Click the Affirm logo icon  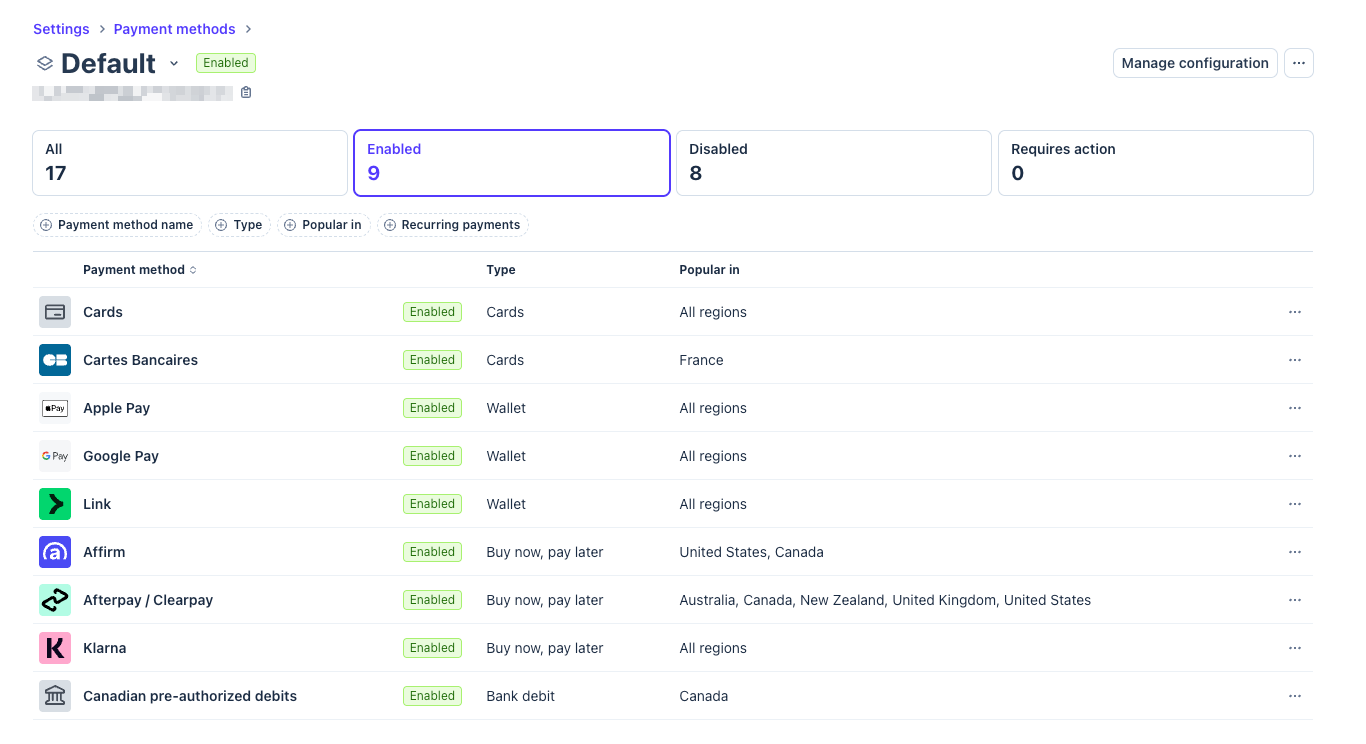[x=55, y=552]
